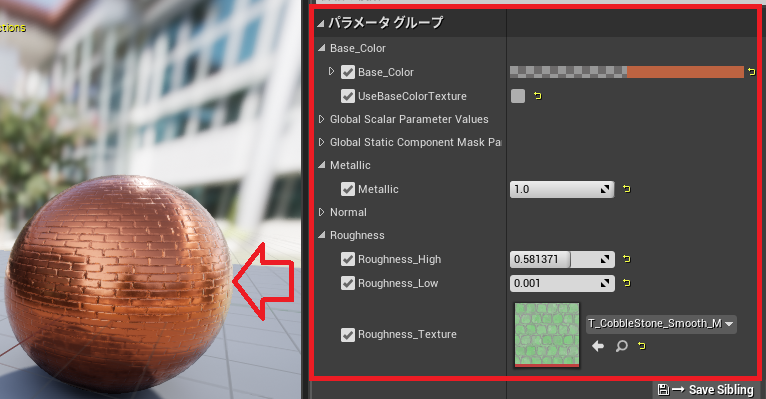Expand the Base_Color parameter channels

[x=332, y=71]
